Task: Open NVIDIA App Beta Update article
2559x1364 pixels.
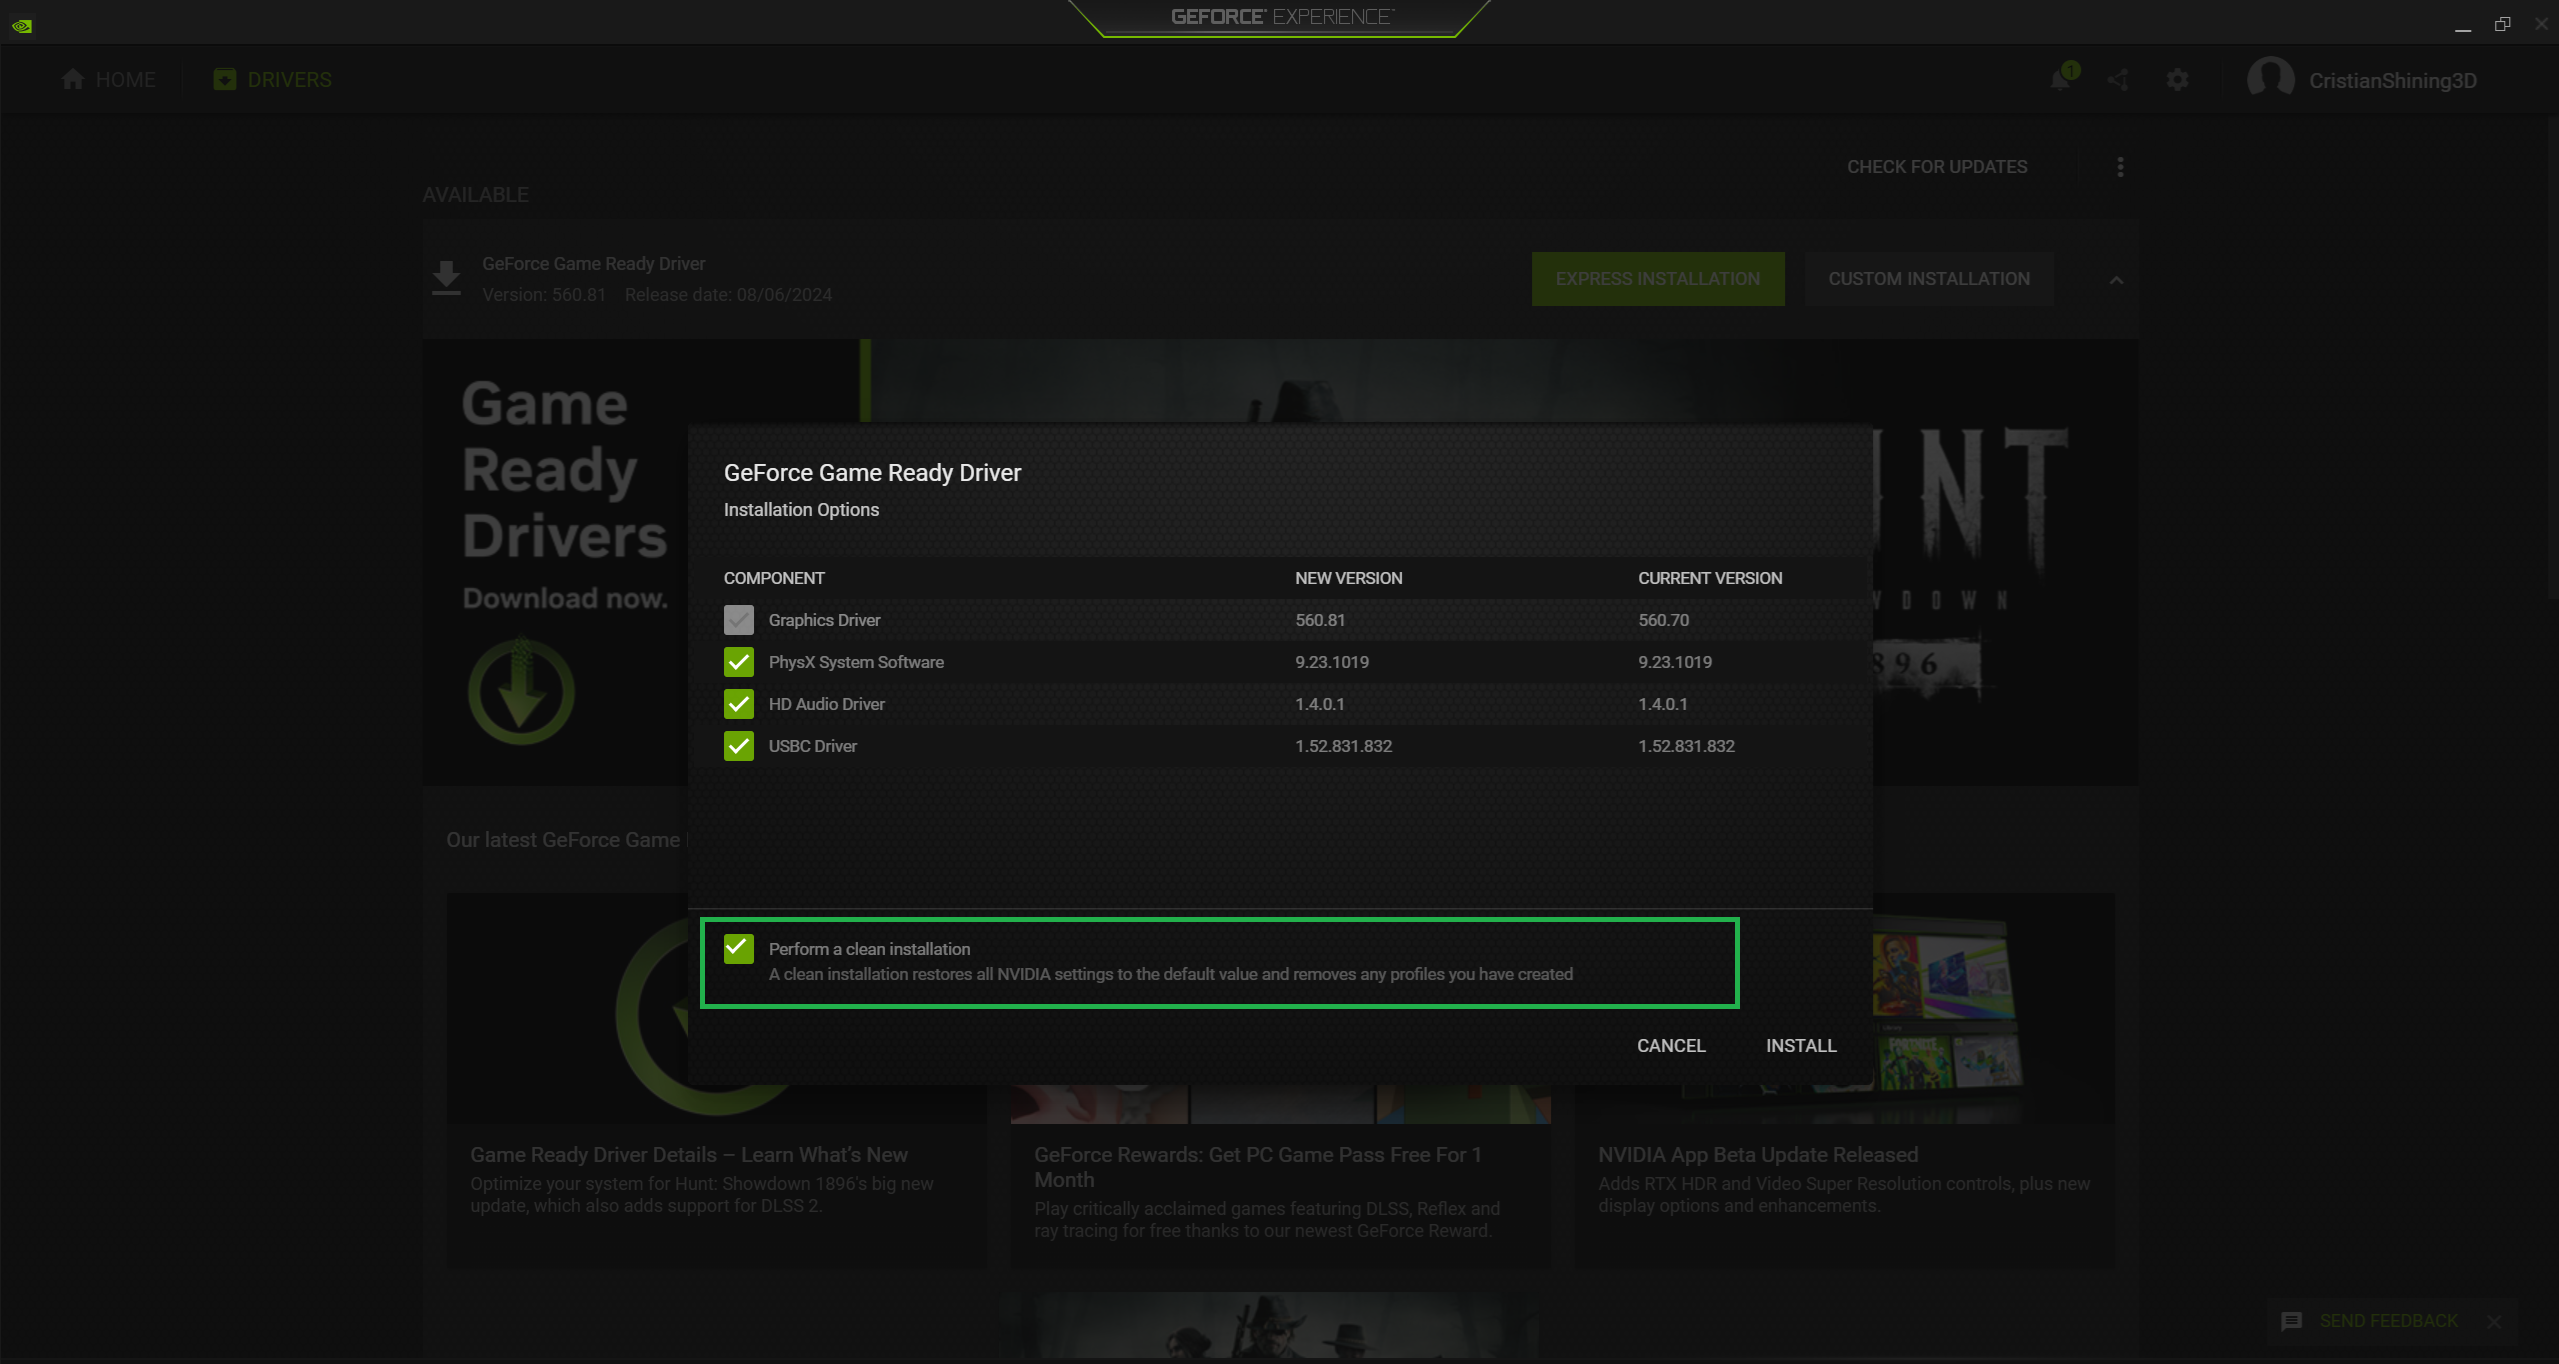Action: coord(1757,1155)
